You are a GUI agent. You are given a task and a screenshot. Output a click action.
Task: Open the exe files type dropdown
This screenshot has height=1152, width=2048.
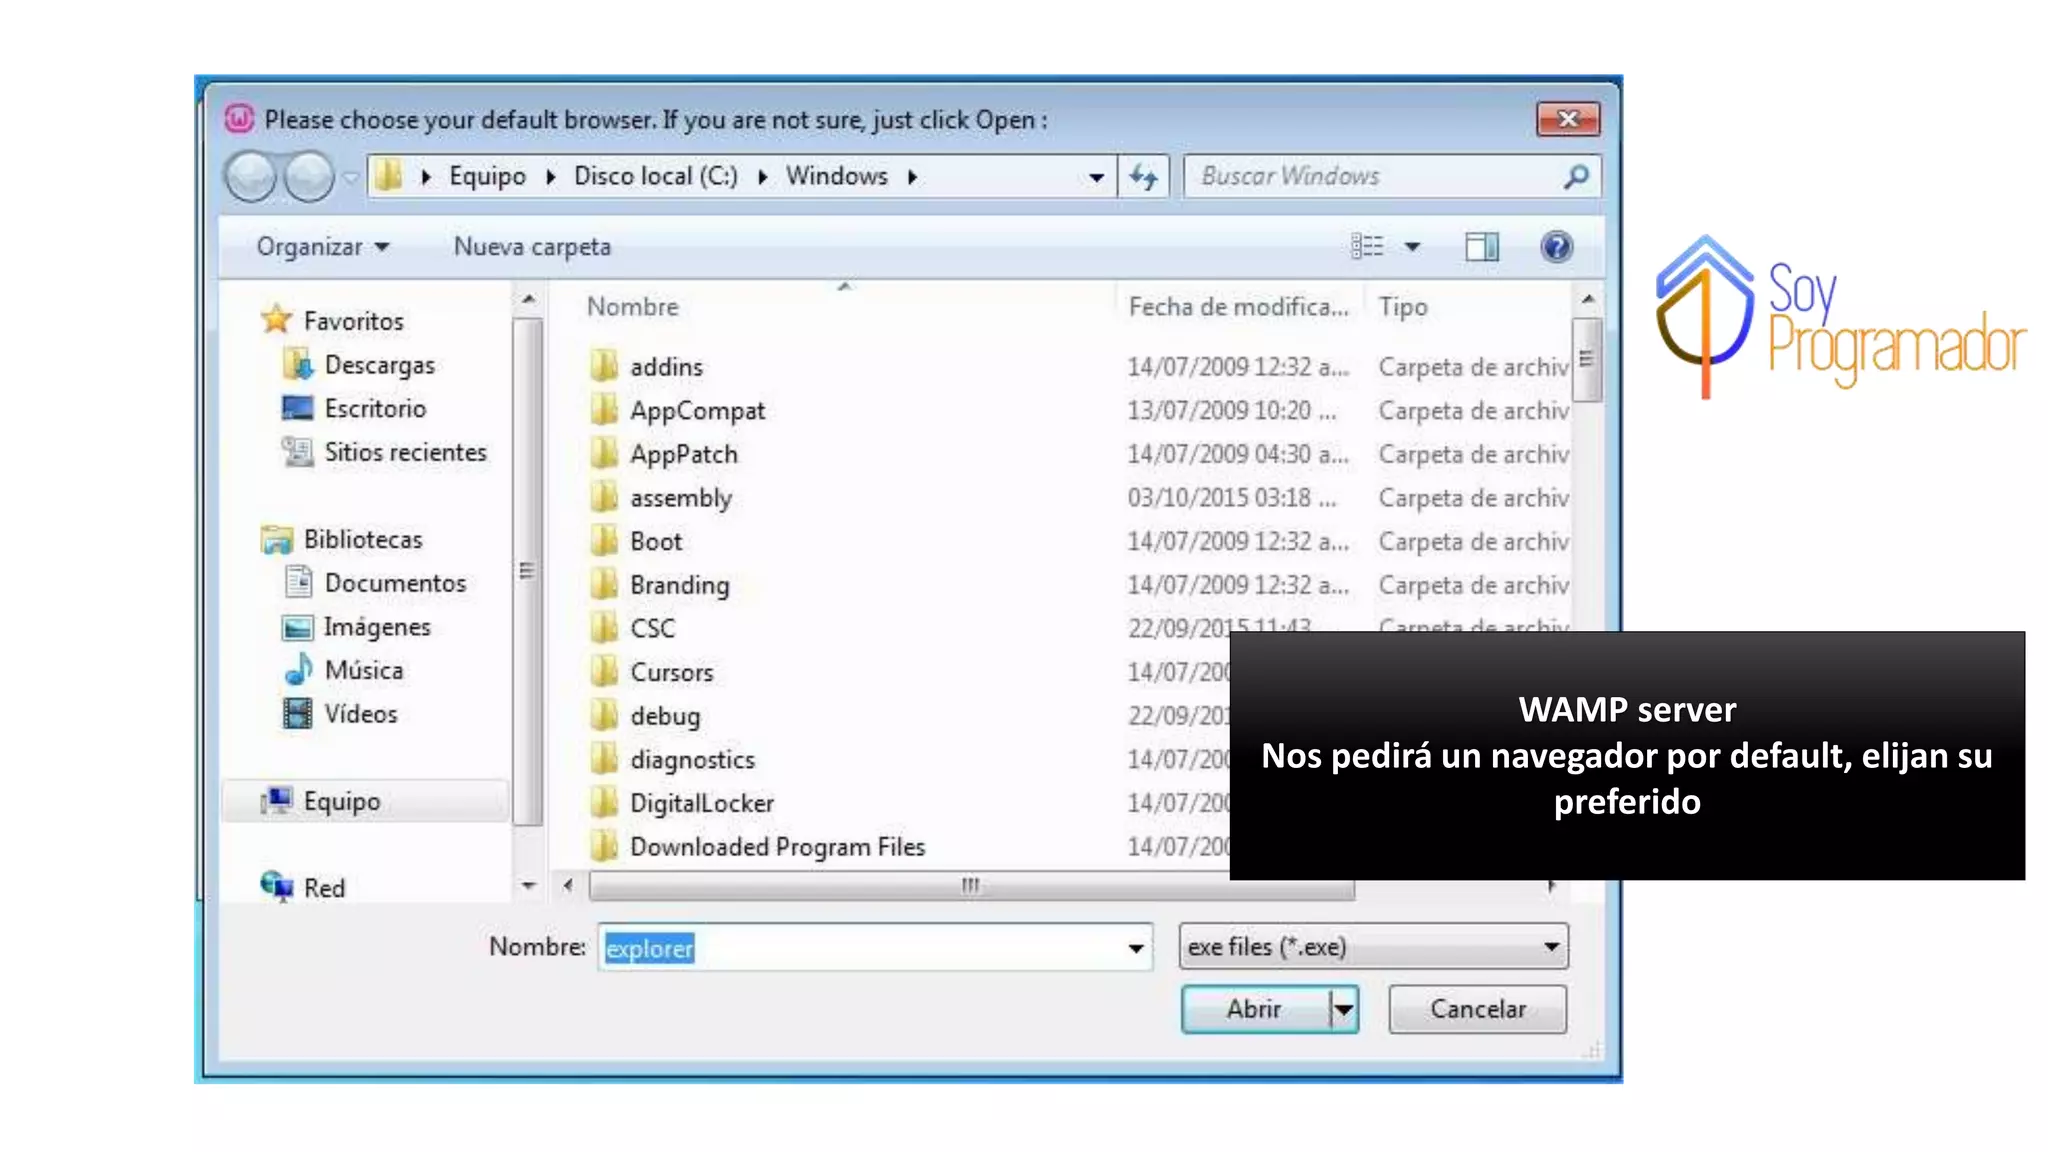(1373, 946)
